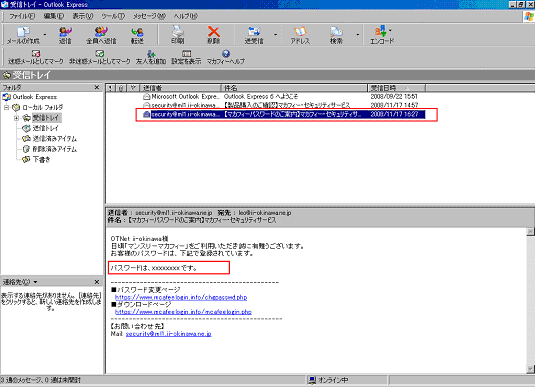Click the red X 削除 (Delete) icon
535x387 pixels.
[214, 35]
